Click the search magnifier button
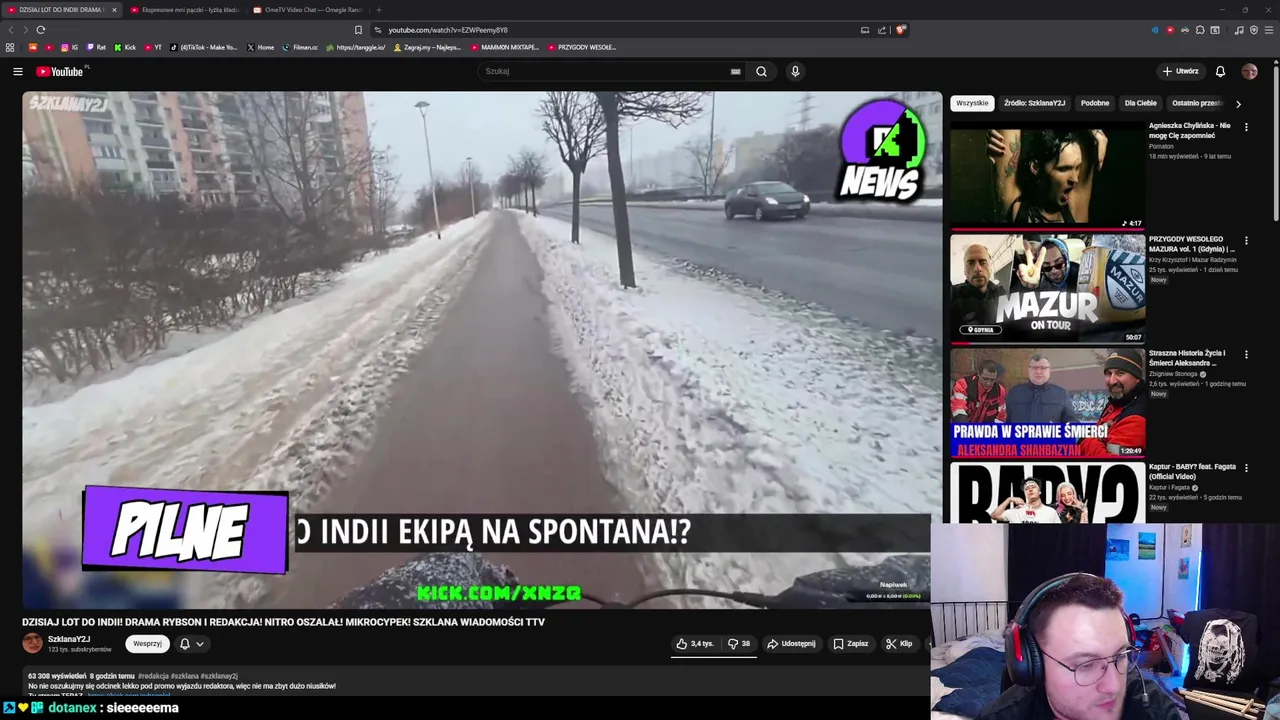Image resolution: width=1280 pixels, height=720 pixels. tap(761, 71)
